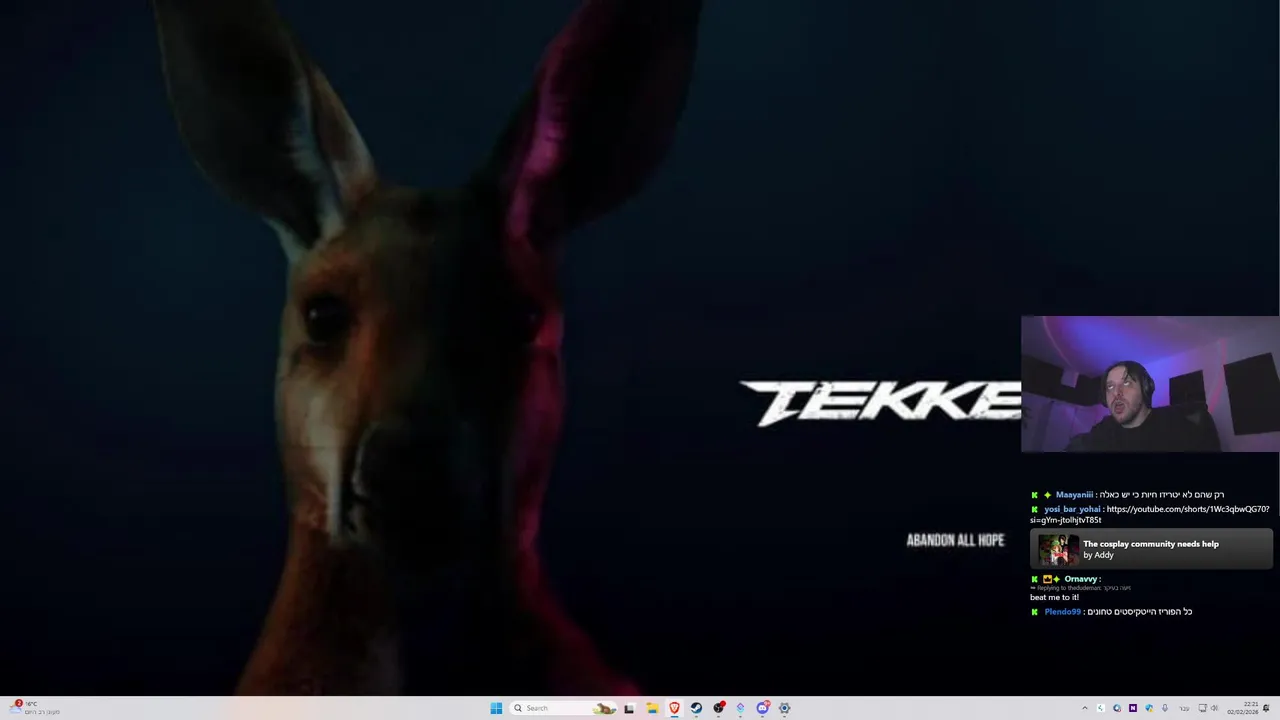Screen dimensions: 1280x720
Task: Click the yosi_bar_yohai username in chat
Action: click(1072, 509)
